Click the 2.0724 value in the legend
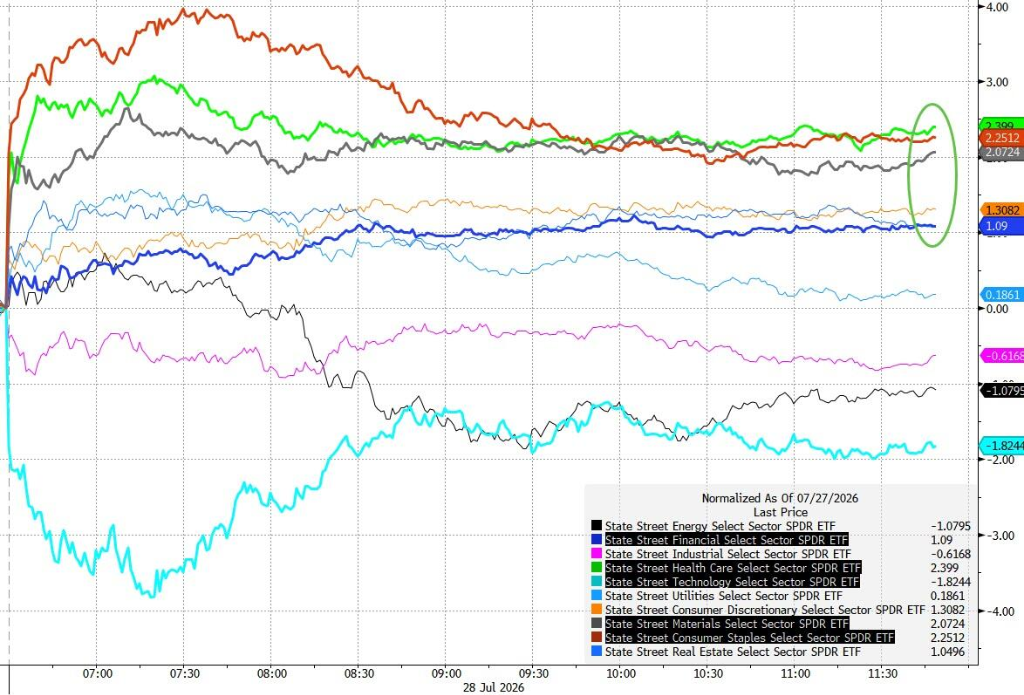Screen dimensions: 1024x695 tap(948, 624)
